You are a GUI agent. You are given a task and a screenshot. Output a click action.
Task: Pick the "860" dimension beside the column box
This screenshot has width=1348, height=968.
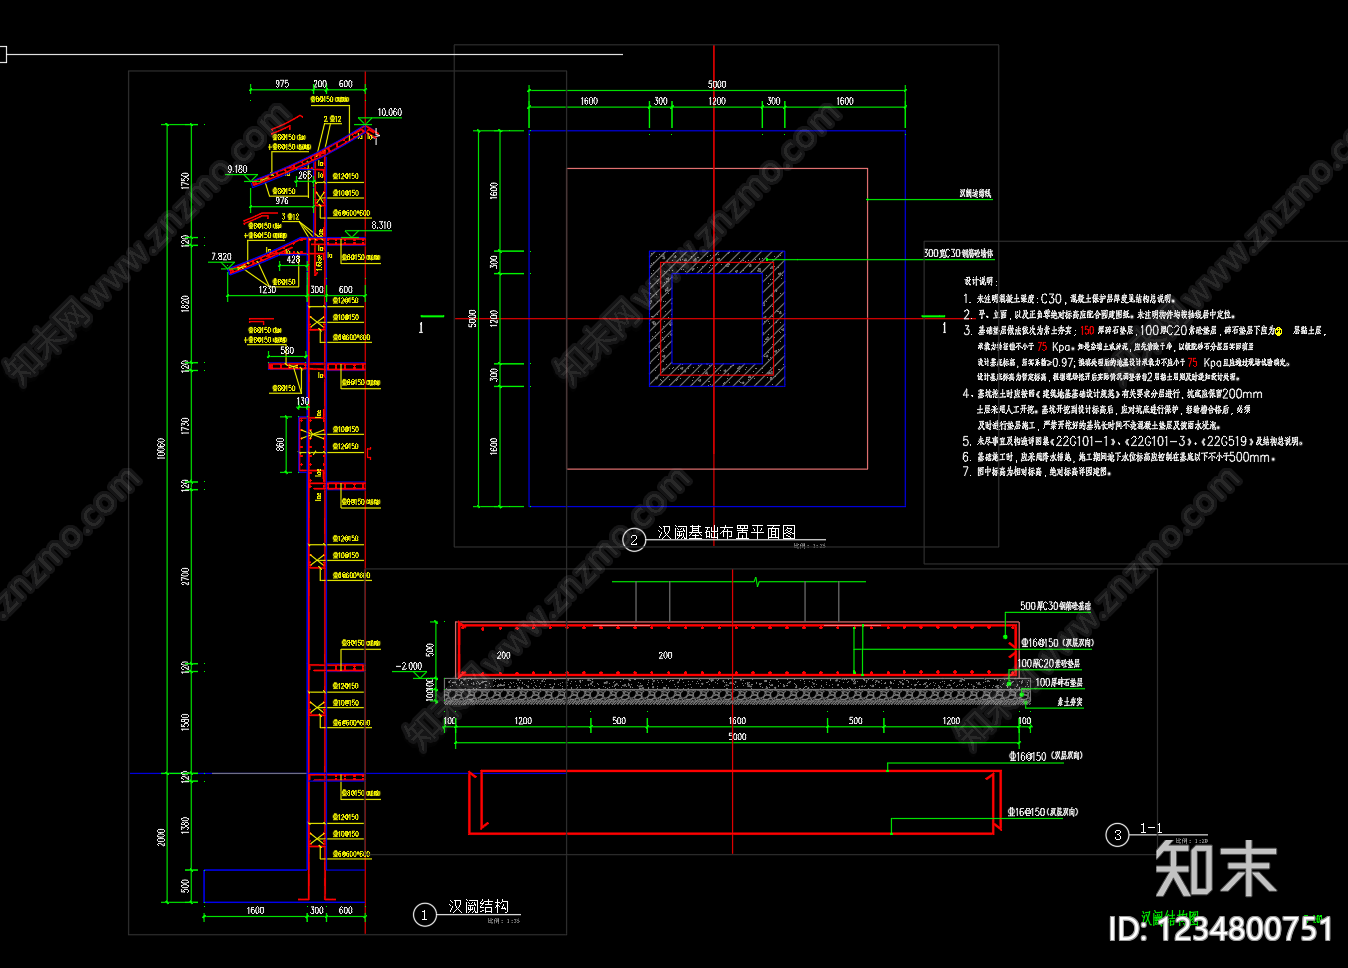[281, 443]
